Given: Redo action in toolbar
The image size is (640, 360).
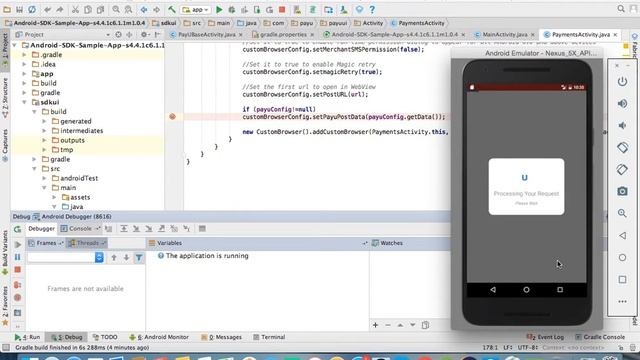Looking at the screenshot, I should coord(60,9).
